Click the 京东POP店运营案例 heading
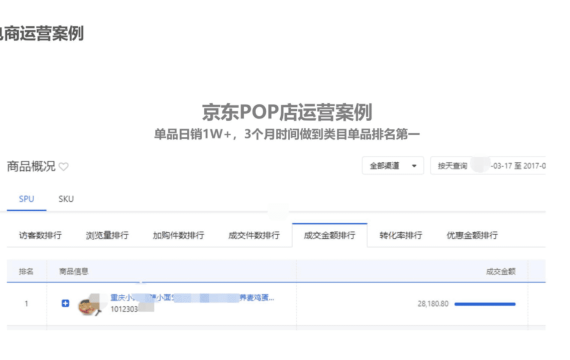The image size is (570, 360). click(x=287, y=112)
